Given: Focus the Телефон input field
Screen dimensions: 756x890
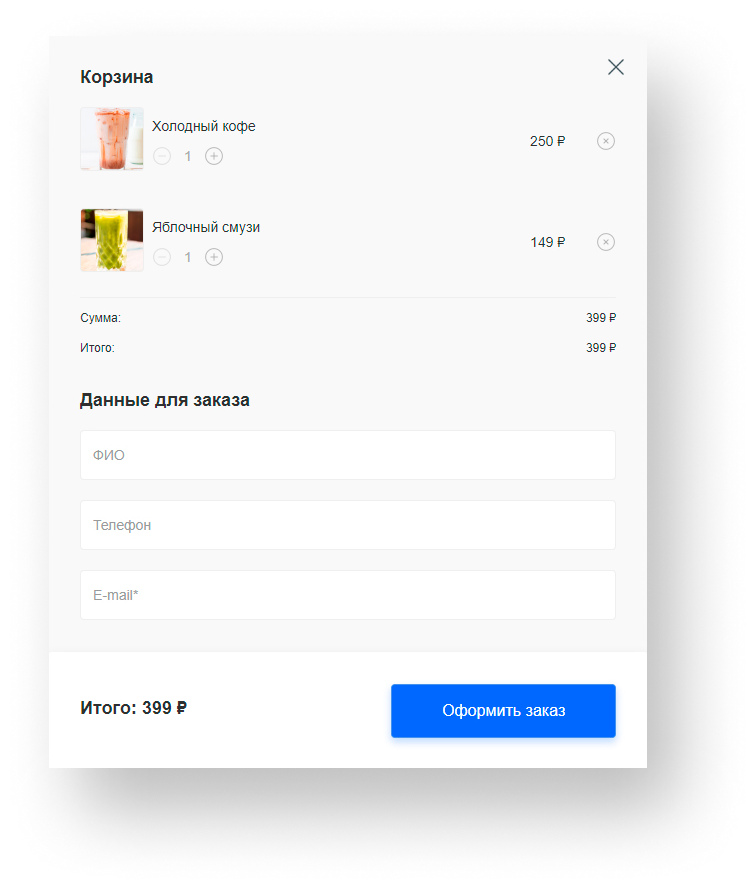Looking at the screenshot, I should [x=347, y=525].
